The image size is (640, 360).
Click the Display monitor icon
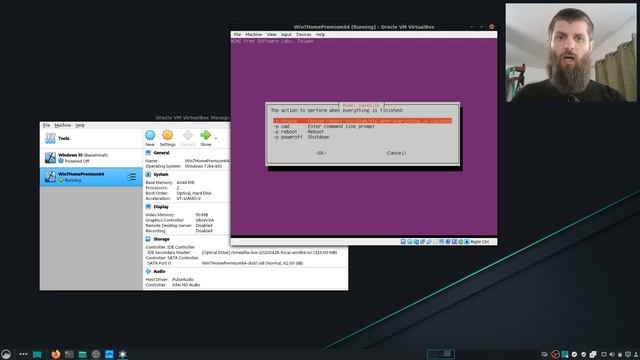click(x=148, y=207)
